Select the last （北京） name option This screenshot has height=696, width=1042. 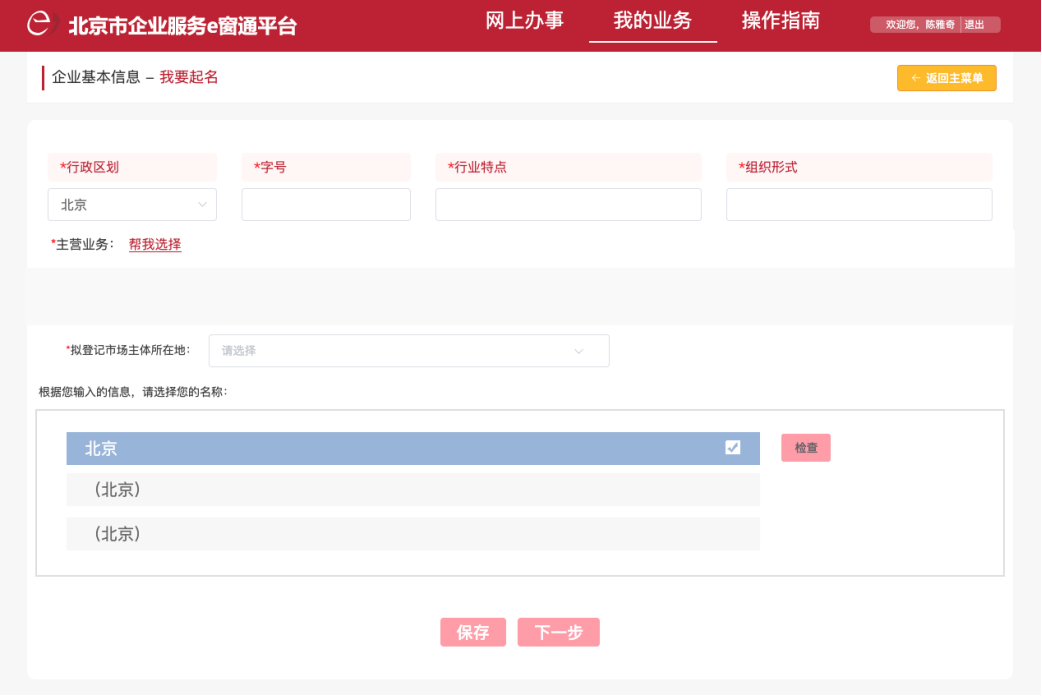click(413, 534)
